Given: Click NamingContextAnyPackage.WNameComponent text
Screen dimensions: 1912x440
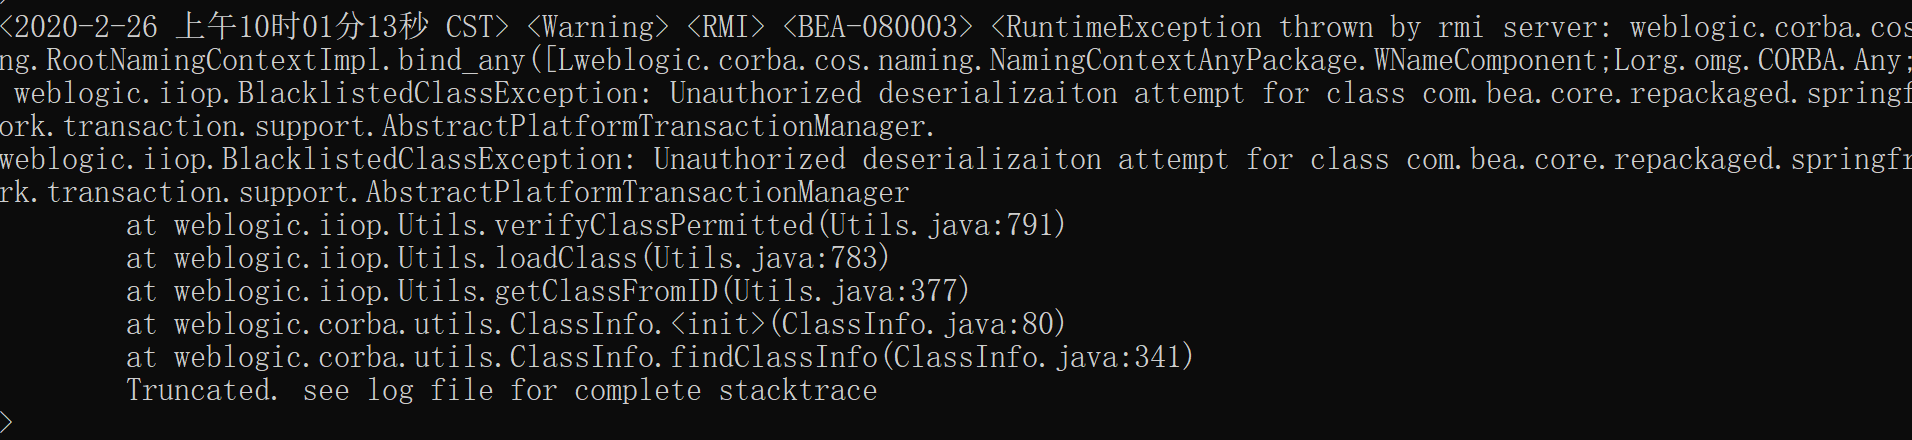Looking at the screenshot, I should 1294,60.
